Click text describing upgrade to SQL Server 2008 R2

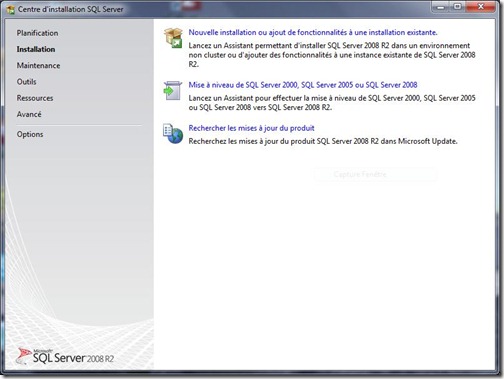tap(332, 103)
